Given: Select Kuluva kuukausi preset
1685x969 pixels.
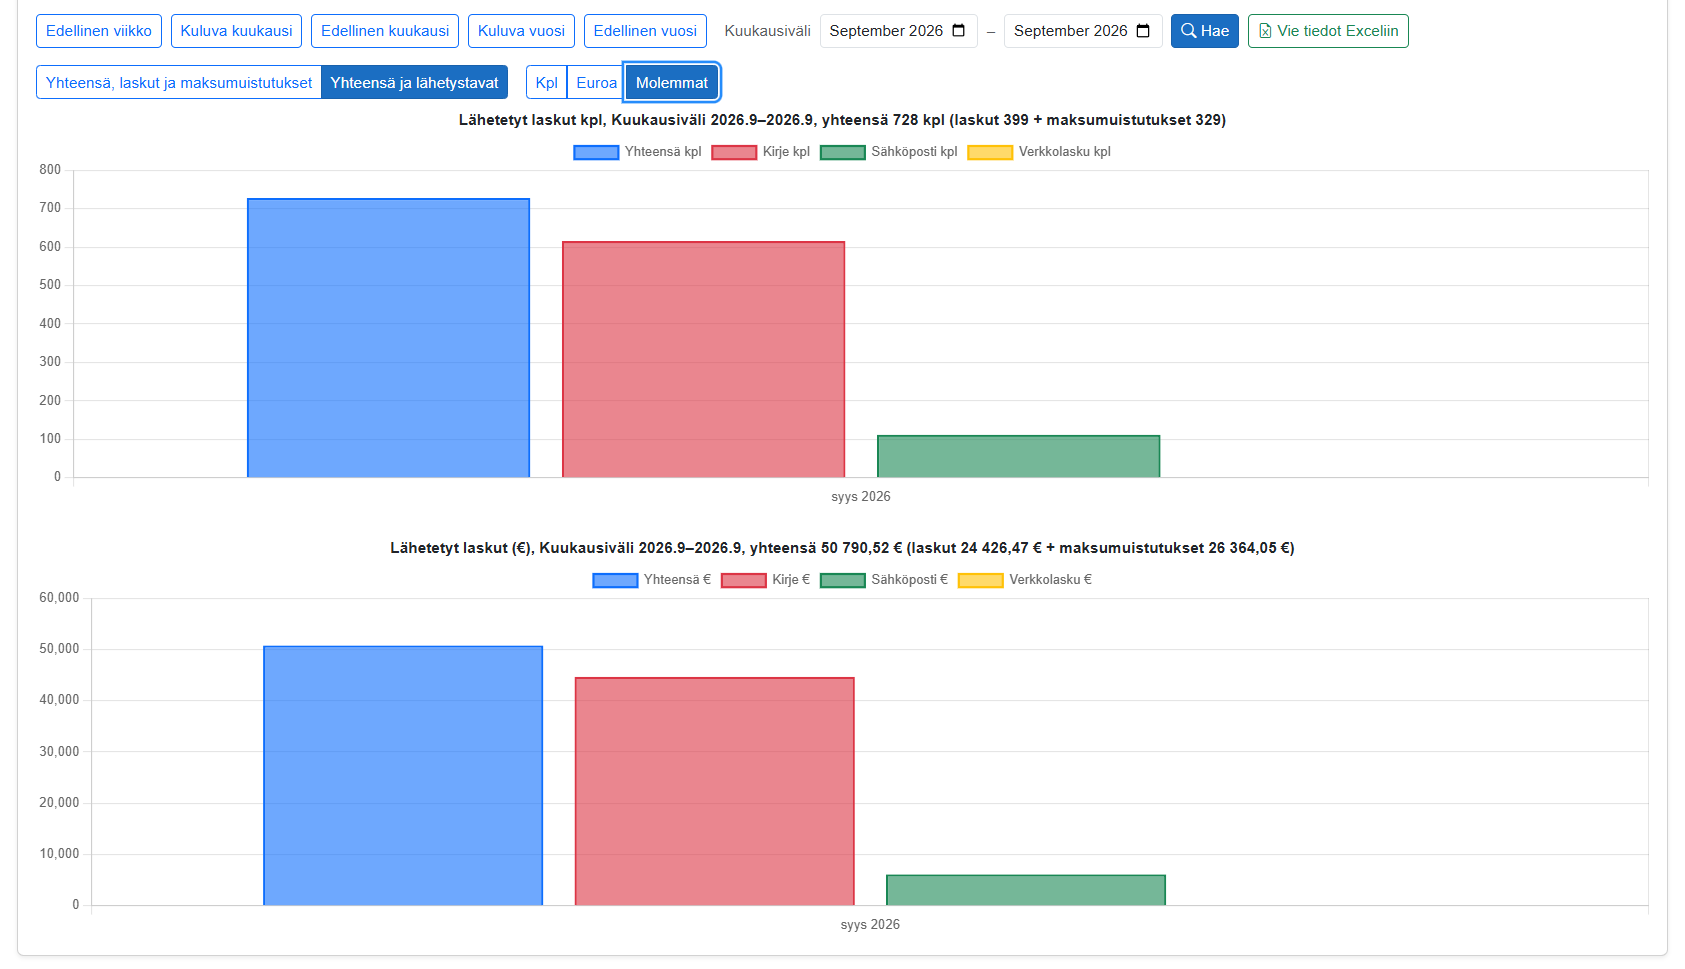Looking at the screenshot, I should (x=236, y=31).
